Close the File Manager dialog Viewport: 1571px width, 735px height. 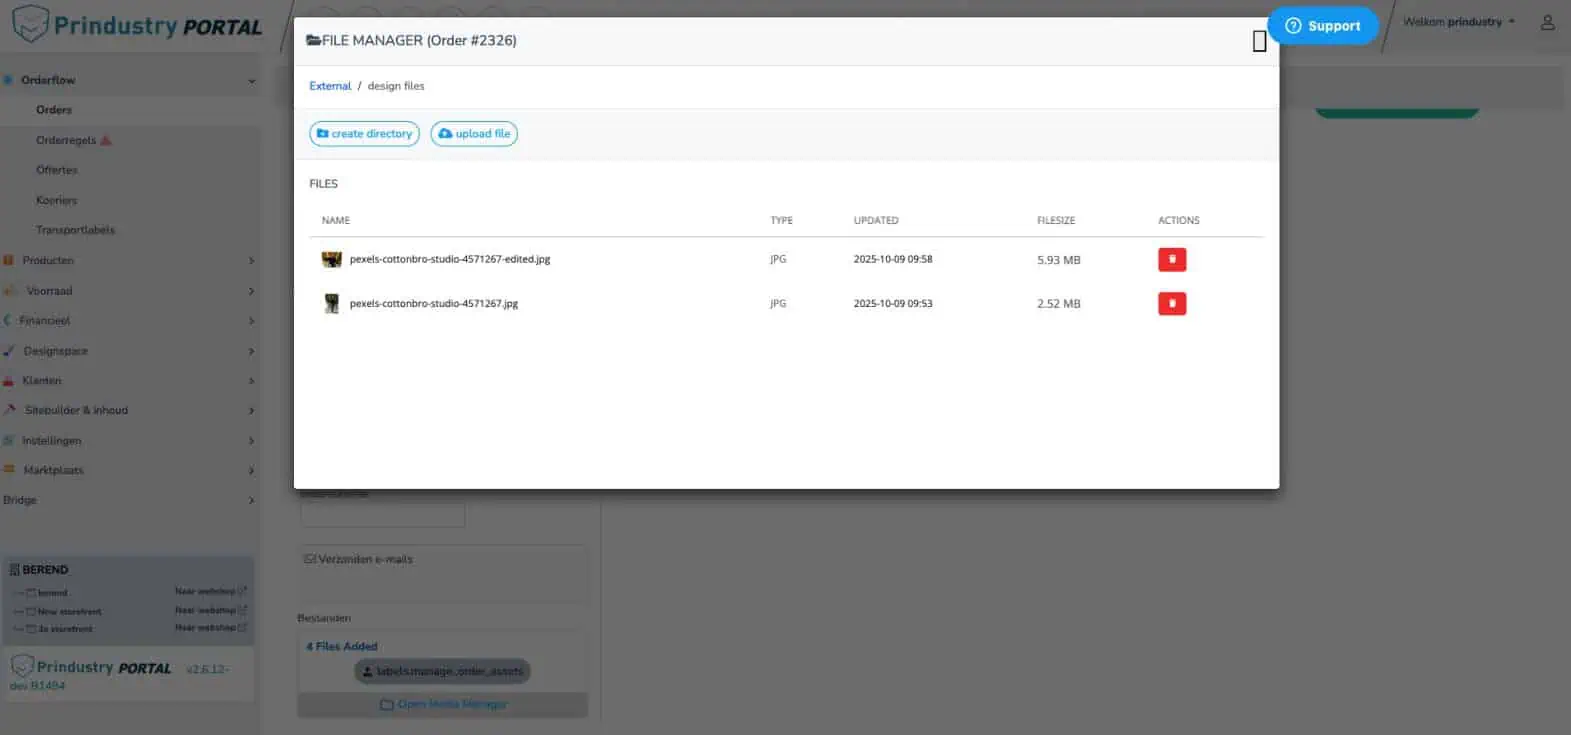[1259, 41]
